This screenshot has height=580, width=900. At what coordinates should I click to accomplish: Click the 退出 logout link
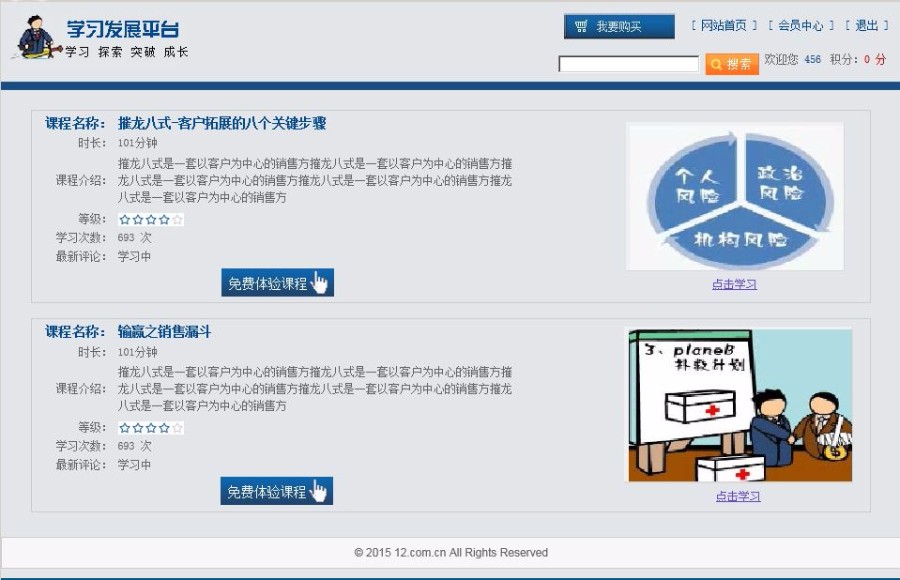(867, 26)
